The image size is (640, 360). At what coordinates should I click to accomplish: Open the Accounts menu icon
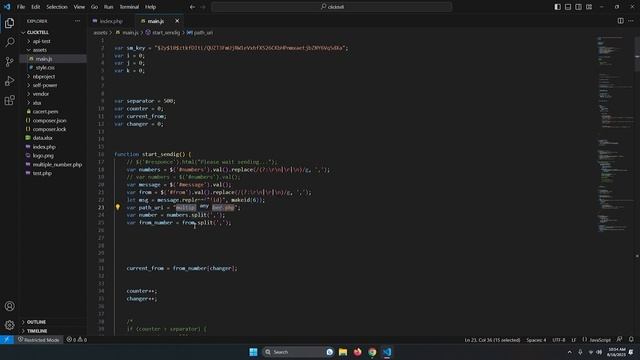9,306
